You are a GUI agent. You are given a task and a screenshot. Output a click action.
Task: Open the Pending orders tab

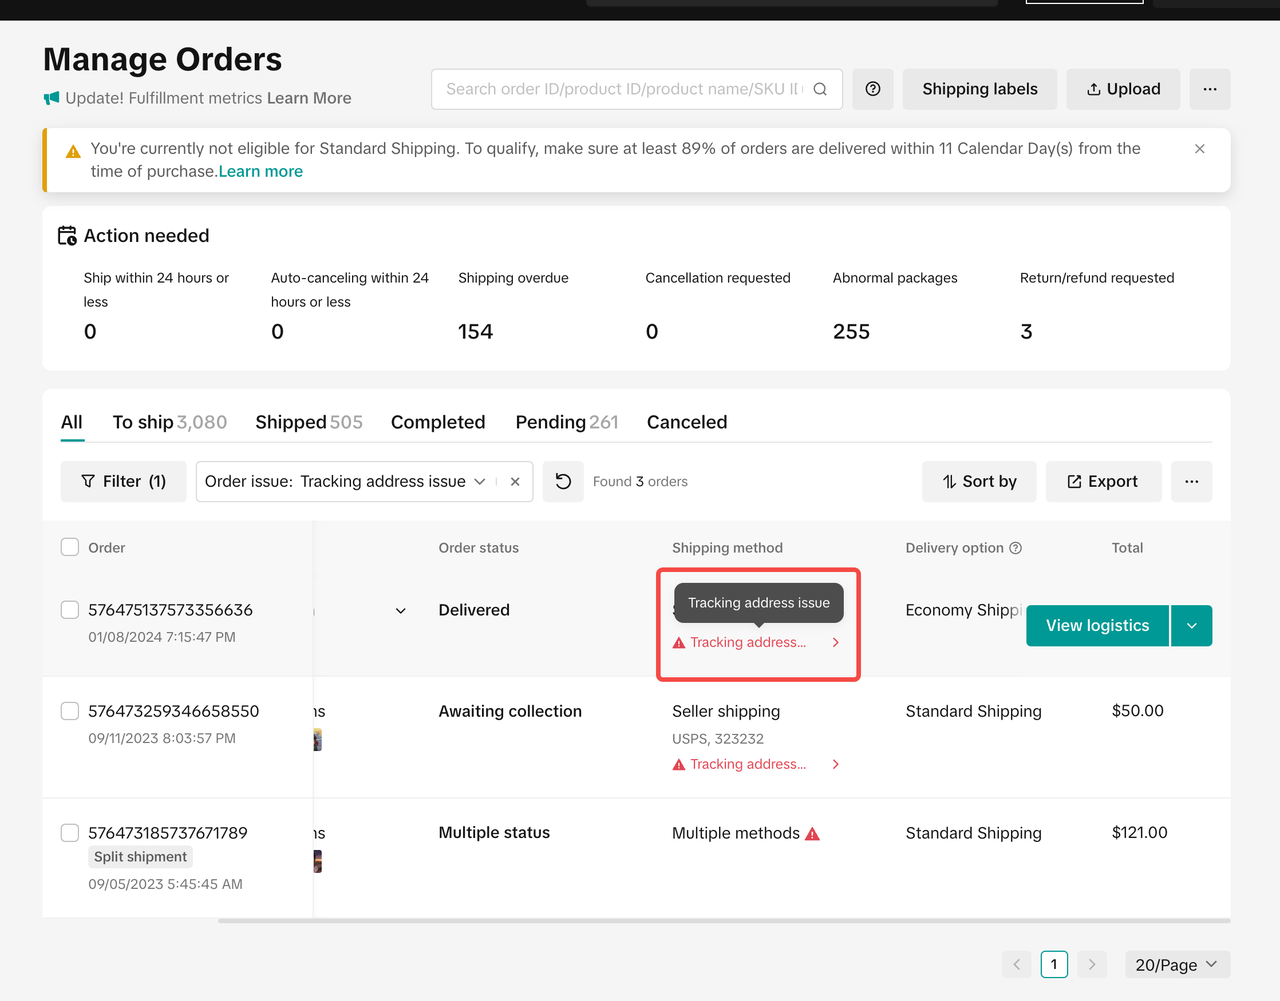coord(566,422)
